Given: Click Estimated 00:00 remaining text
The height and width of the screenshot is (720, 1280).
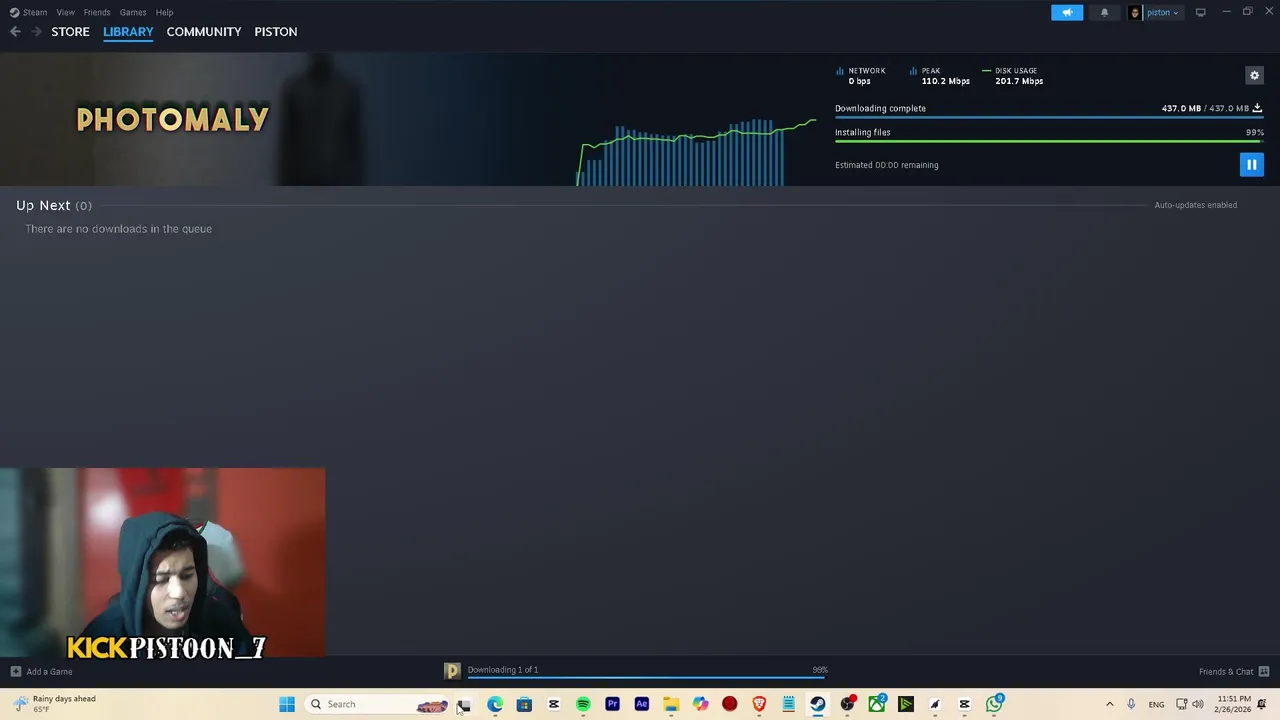Looking at the screenshot, I should 886,165.
